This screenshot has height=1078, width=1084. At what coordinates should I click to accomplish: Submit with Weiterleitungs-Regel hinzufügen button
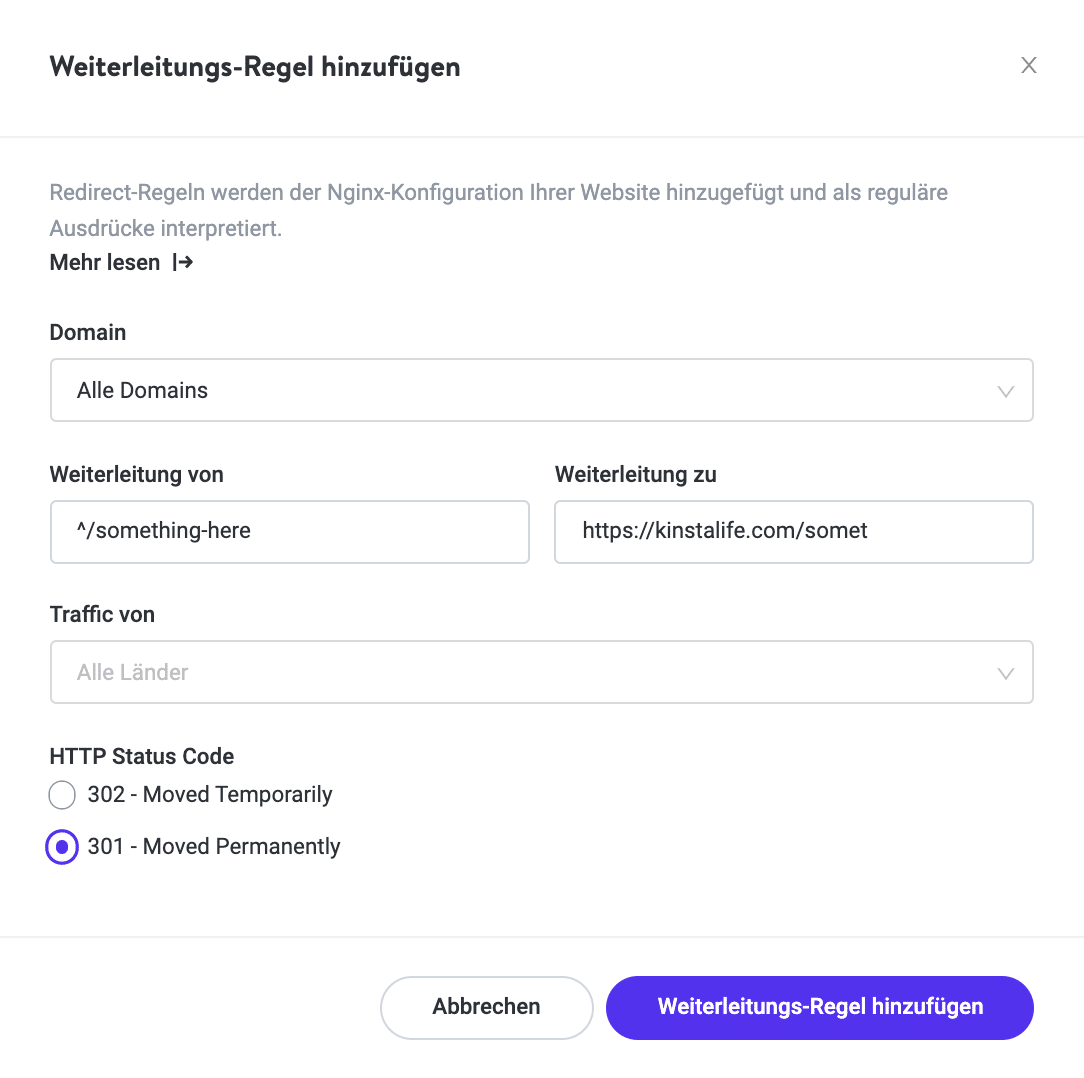pyautogui.click(x=819, y=1007)
